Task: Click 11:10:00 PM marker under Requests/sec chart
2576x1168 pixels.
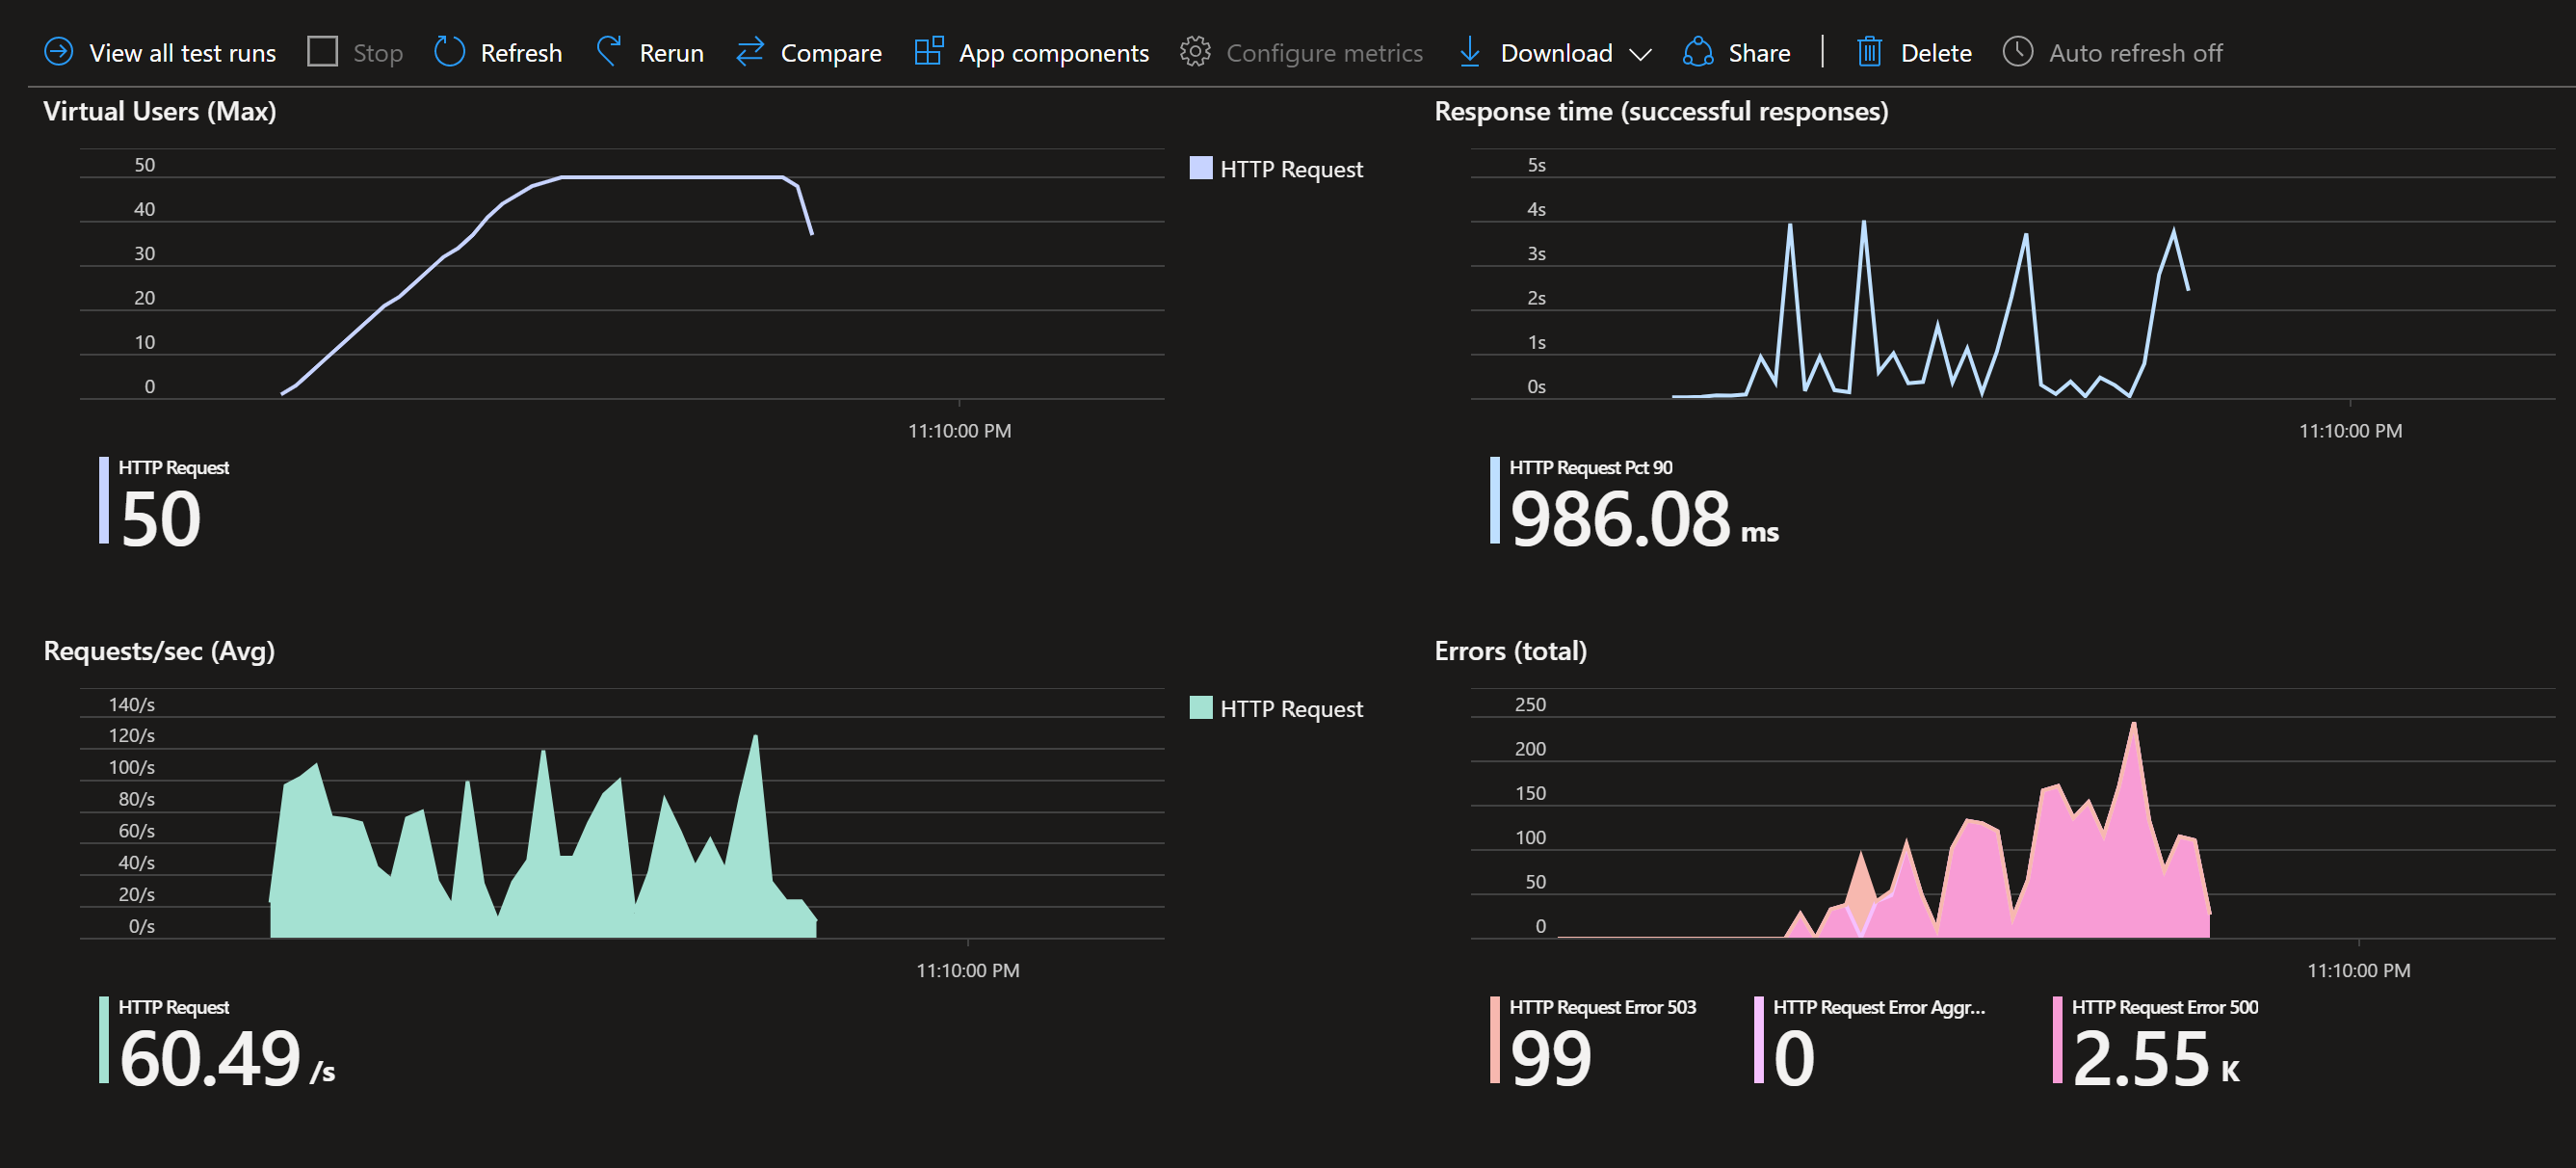Action: tap(967, 971)
